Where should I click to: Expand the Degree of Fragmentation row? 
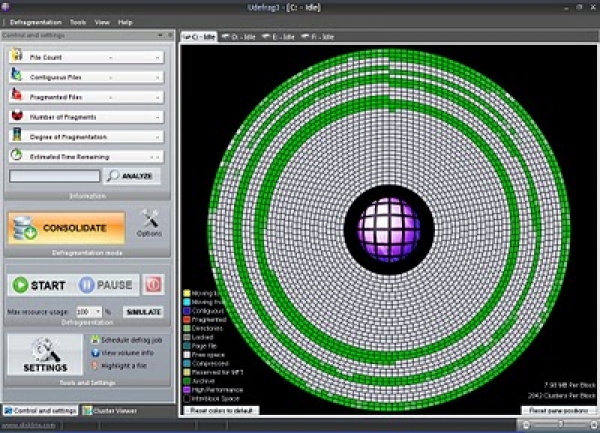tap(159, 137)
